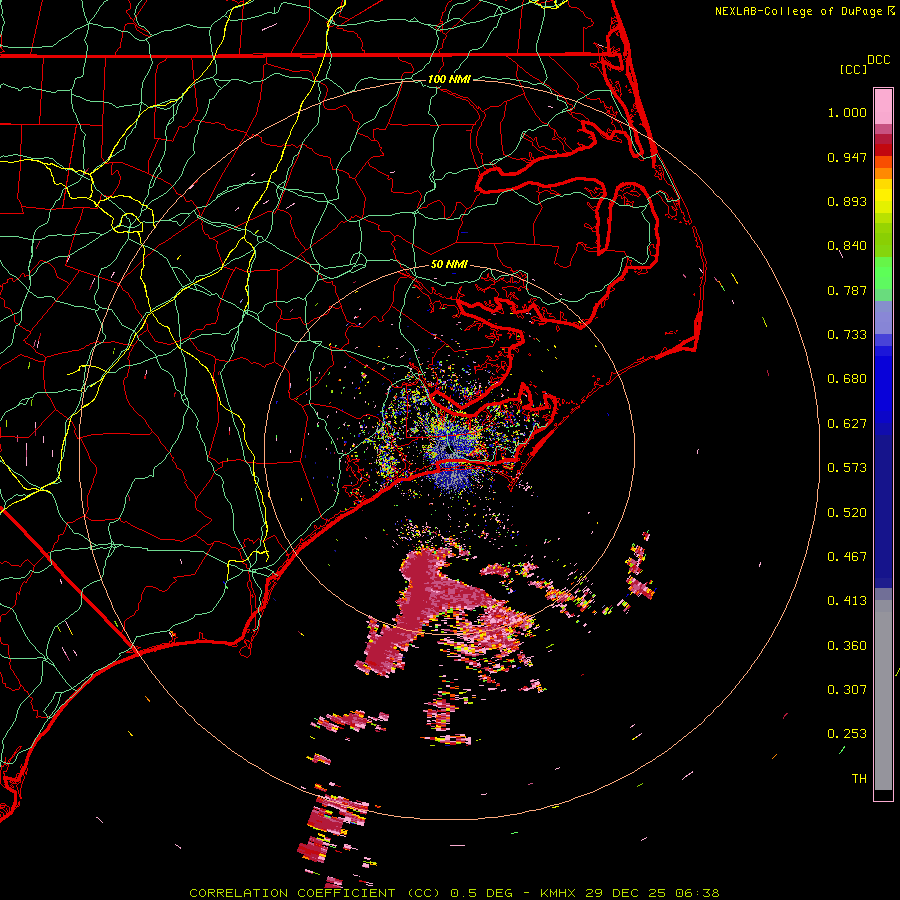Click the light pink swatch at the scale top
The height and width of the screenshot is (900, 900).
[883, 107]
